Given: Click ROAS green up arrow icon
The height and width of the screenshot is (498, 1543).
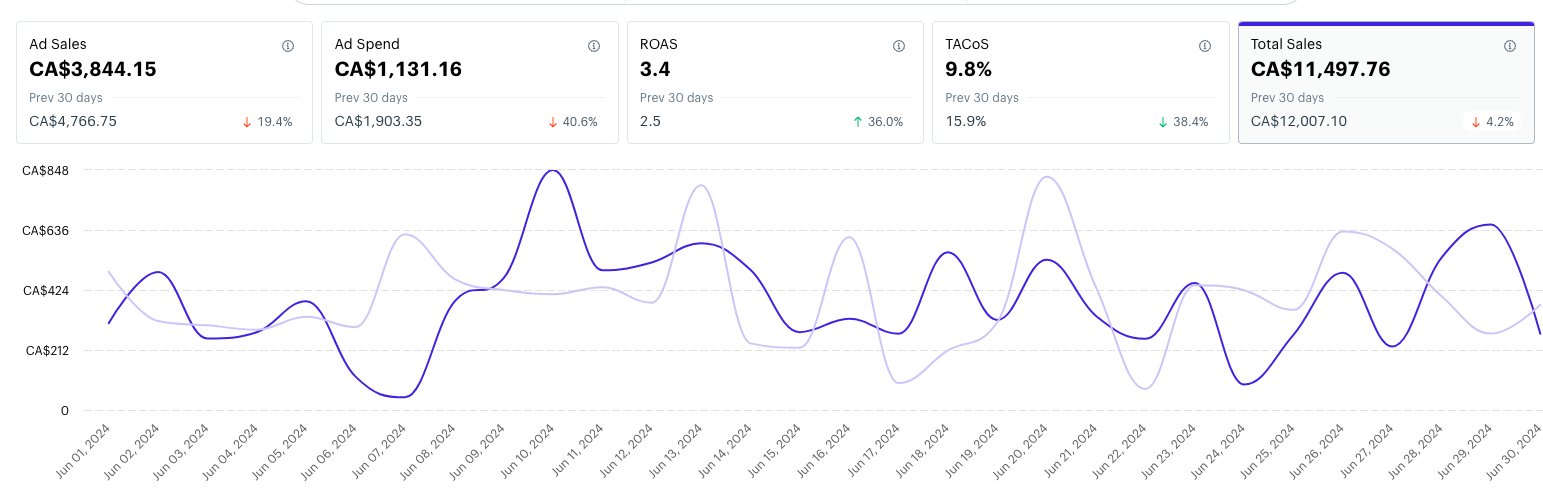Looking at the screenshot, I should [857, 122].
